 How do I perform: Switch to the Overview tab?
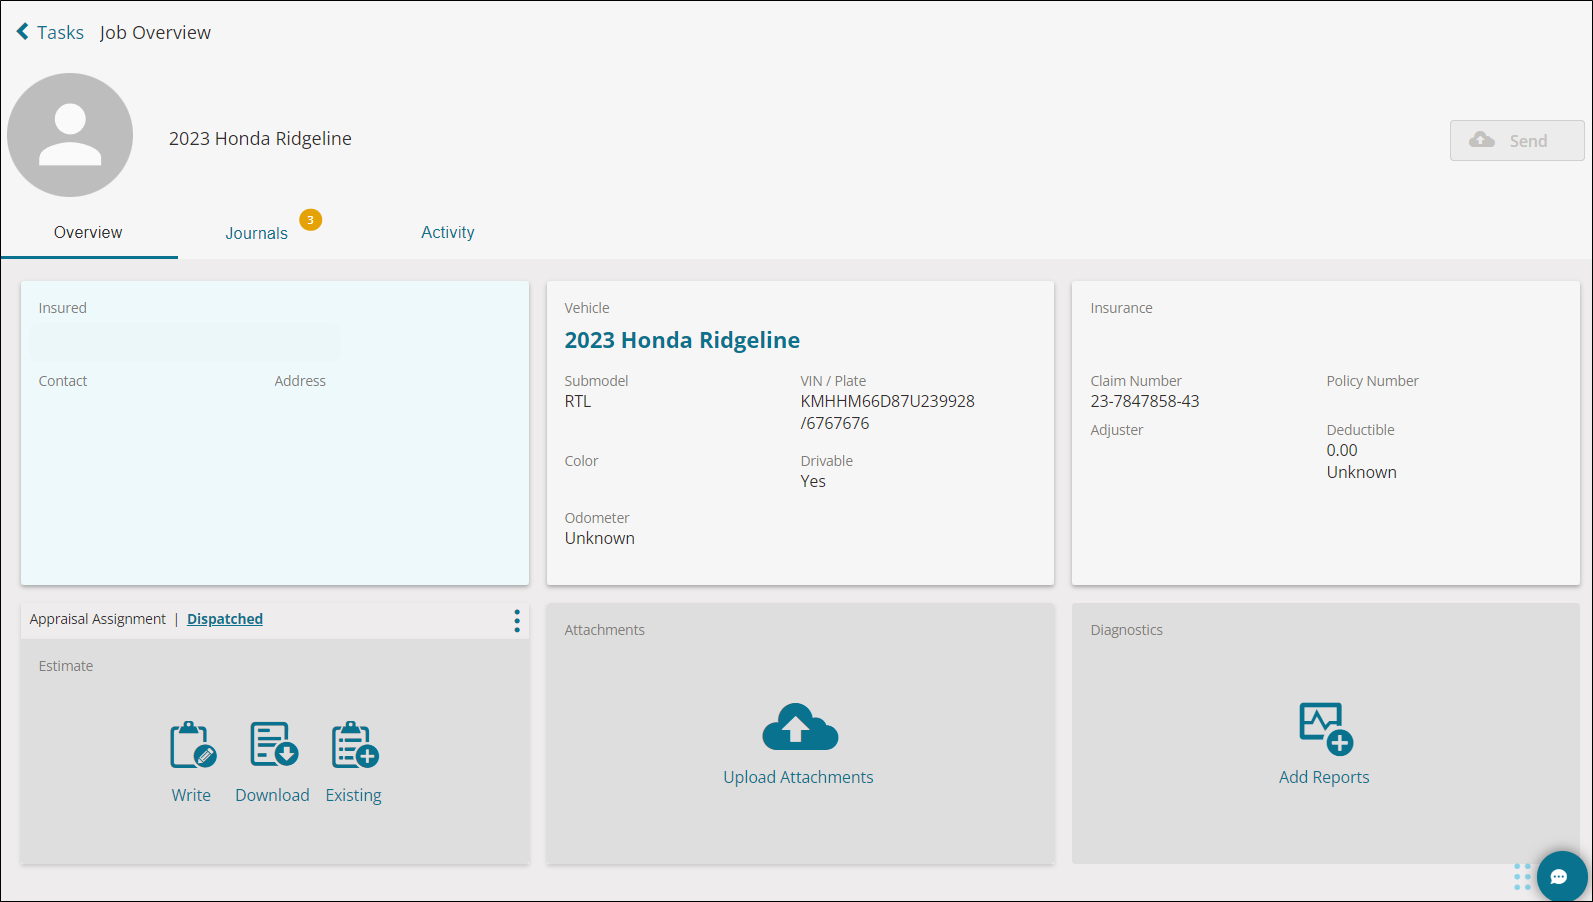88,232
